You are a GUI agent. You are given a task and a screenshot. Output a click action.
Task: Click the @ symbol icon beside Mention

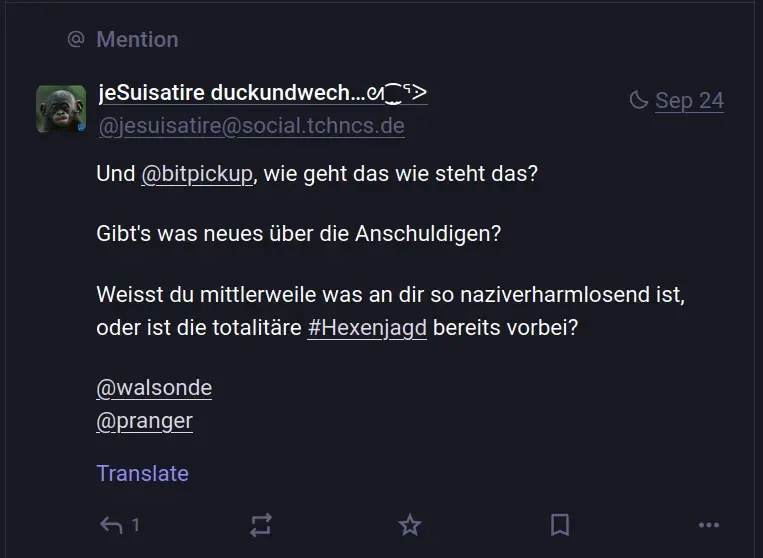tap(75, 39)
